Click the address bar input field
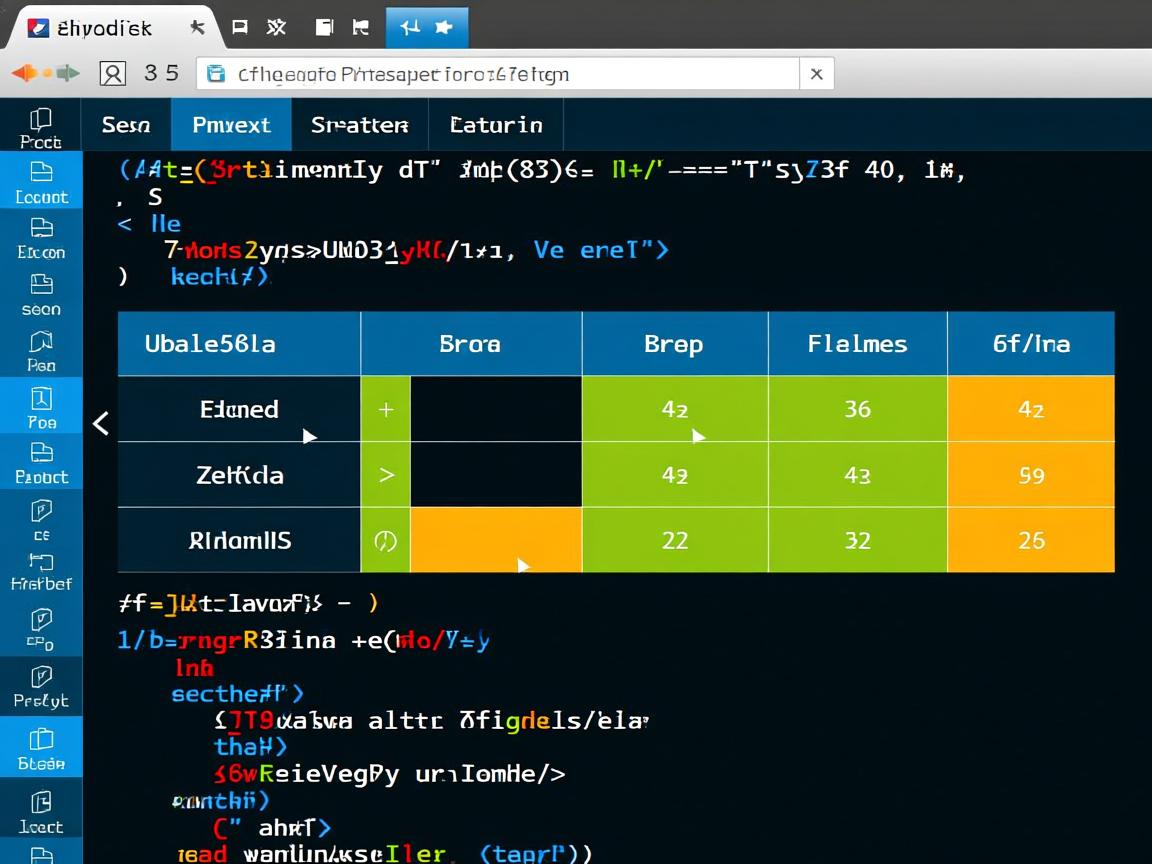Viewport: 1152px width, 864px height. click(x=500, y=74)
